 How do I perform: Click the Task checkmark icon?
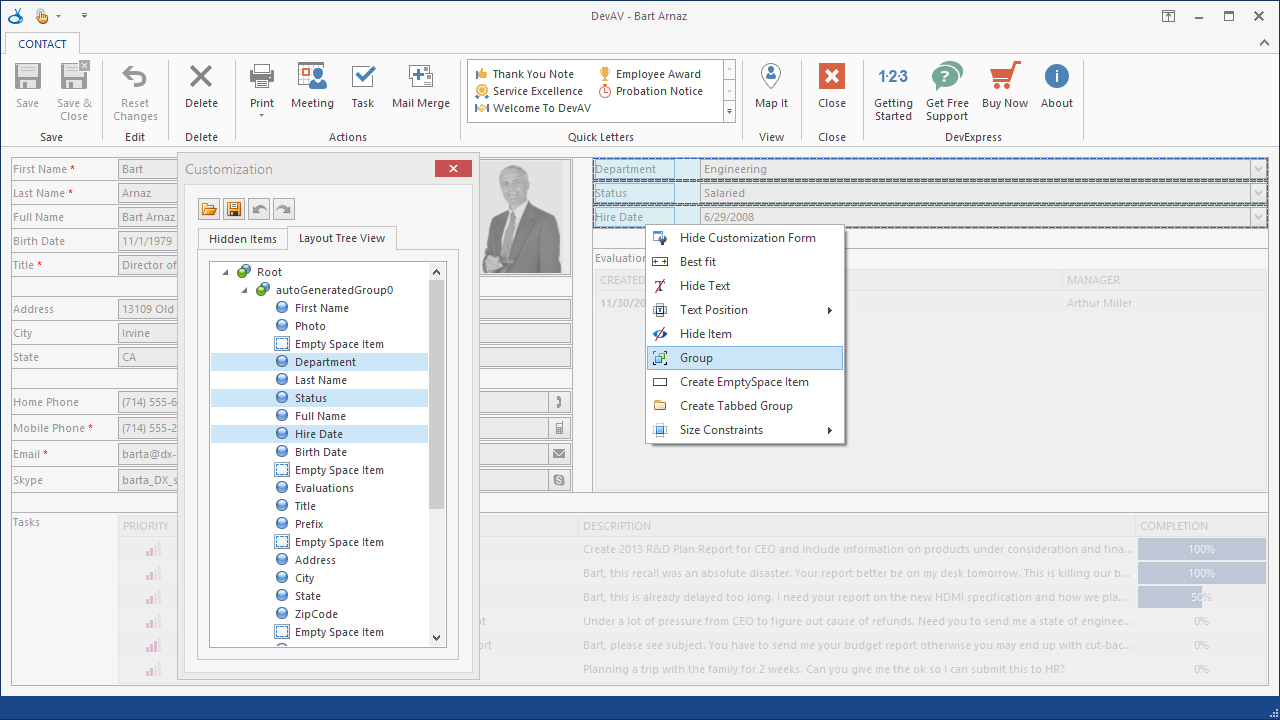point(363,78)
